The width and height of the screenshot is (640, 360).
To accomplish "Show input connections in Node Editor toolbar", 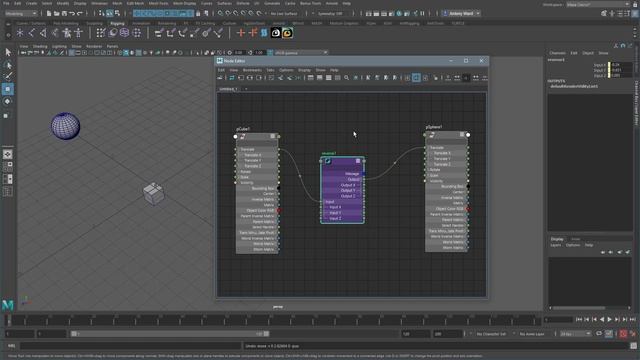I will (x=241, y=78).
